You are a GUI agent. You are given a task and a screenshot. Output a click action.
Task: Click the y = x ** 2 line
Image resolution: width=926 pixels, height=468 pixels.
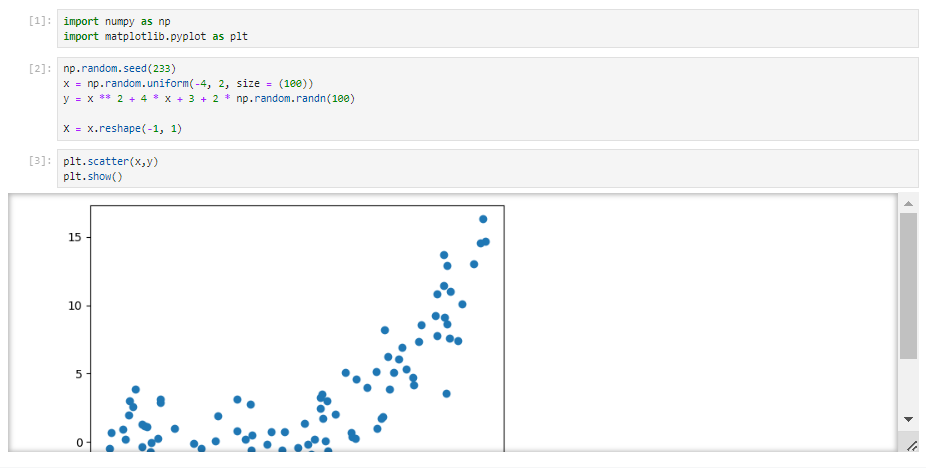(208, 98)
